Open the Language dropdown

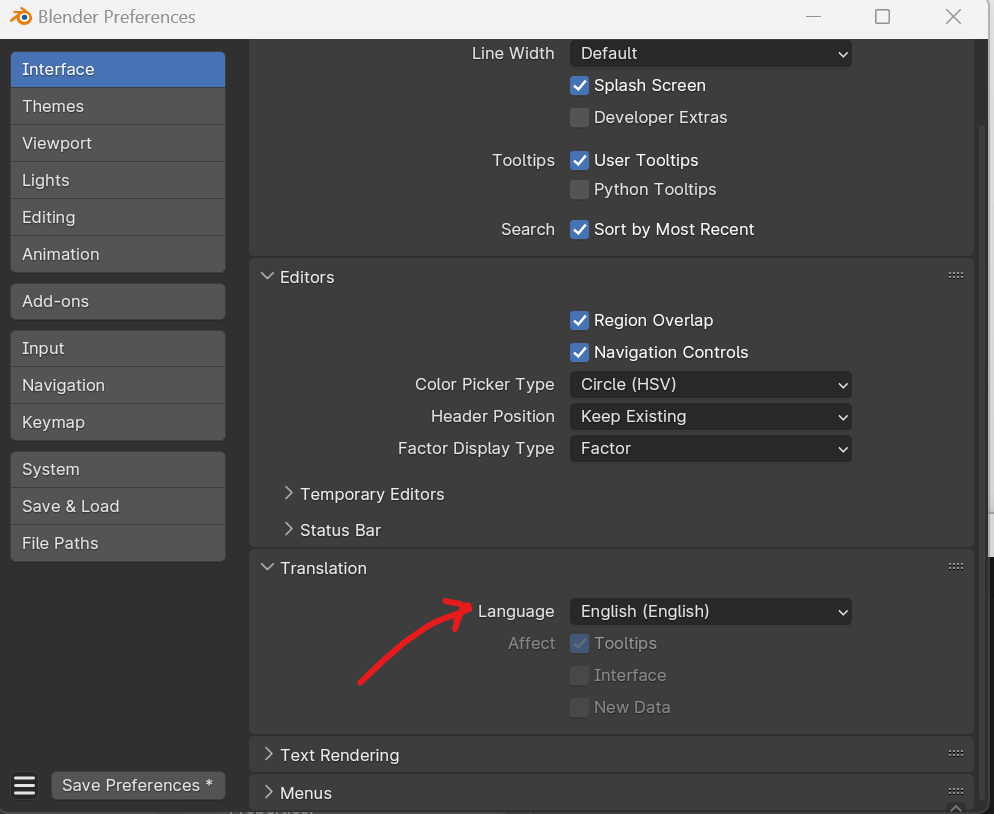tap(711, 612)
